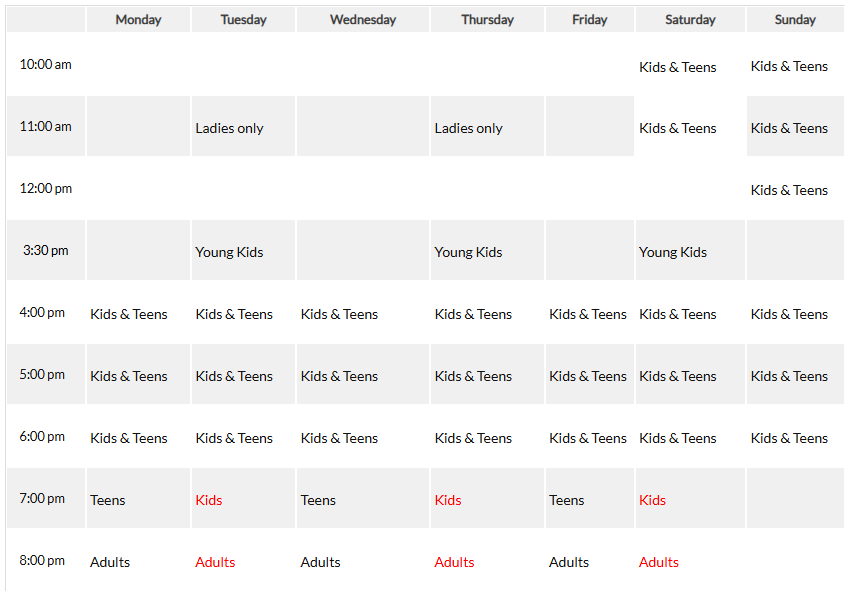854x596 pixels.
Task: Open Wednesday 7:00 pm Teens class
Action: pyautogui.click(x=318, y=500)
